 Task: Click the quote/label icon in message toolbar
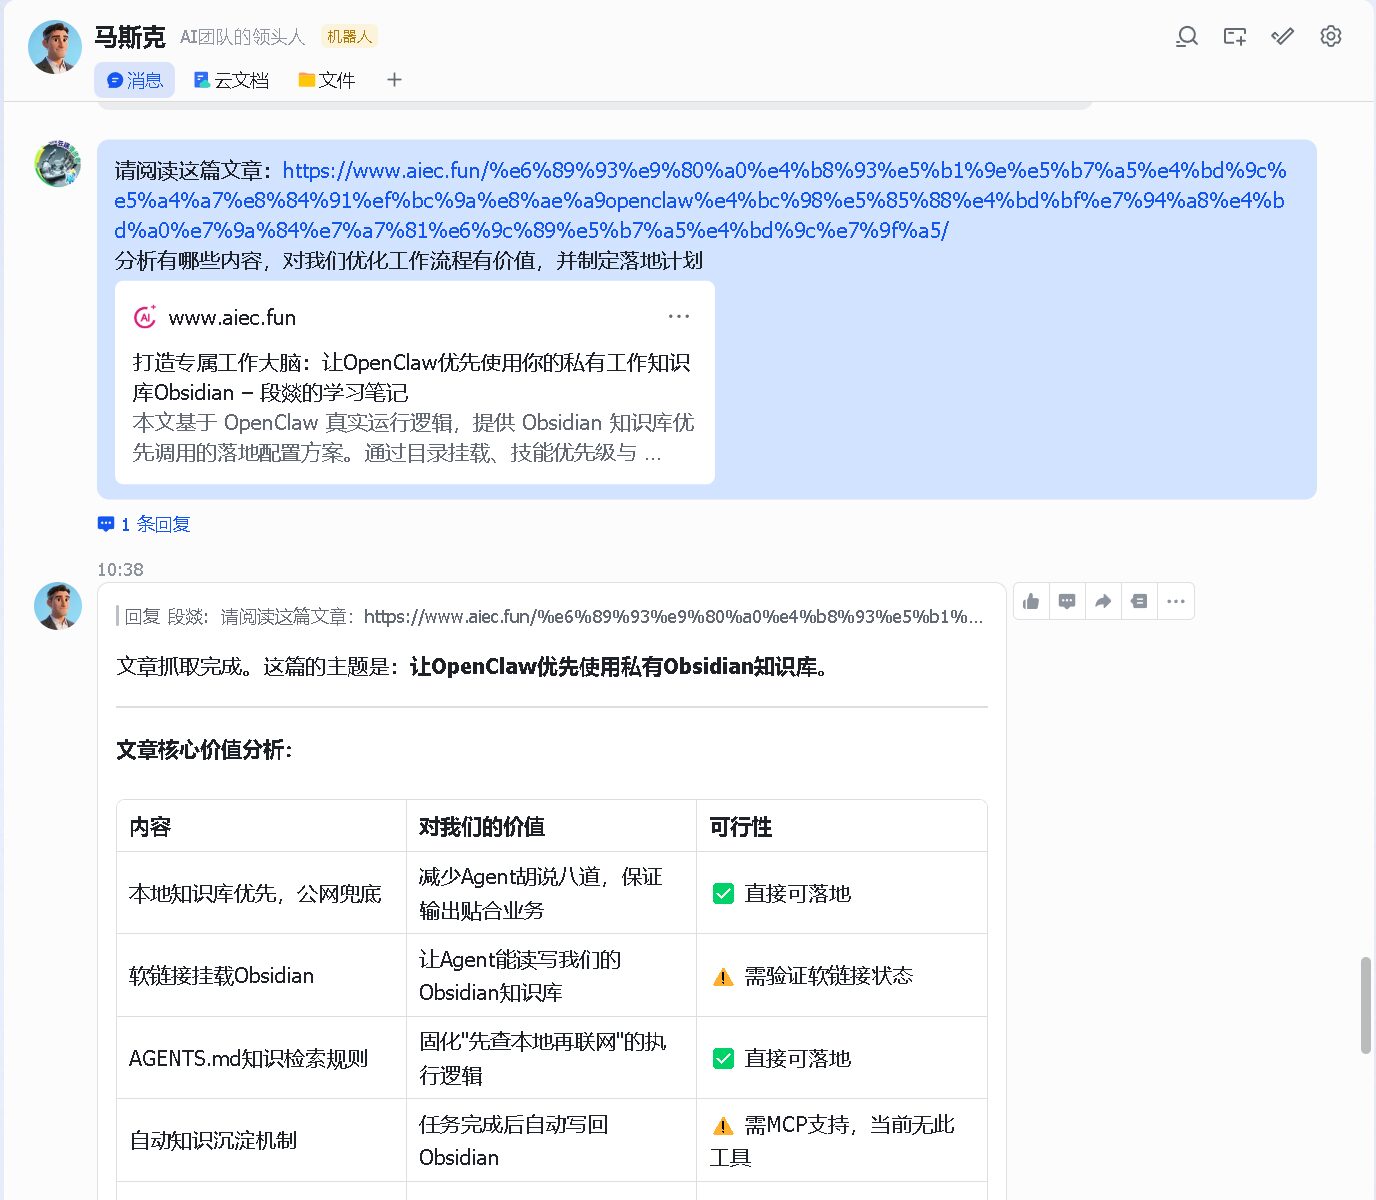click(x=1139, y=601)
